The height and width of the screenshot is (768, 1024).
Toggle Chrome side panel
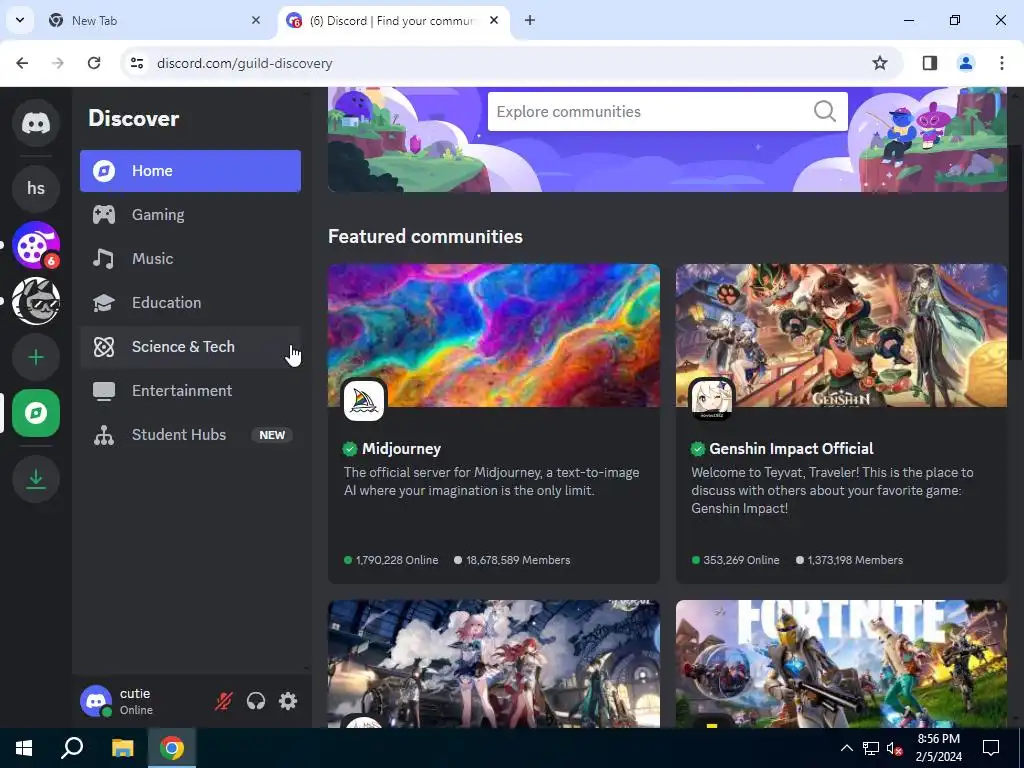pos(929,63)
